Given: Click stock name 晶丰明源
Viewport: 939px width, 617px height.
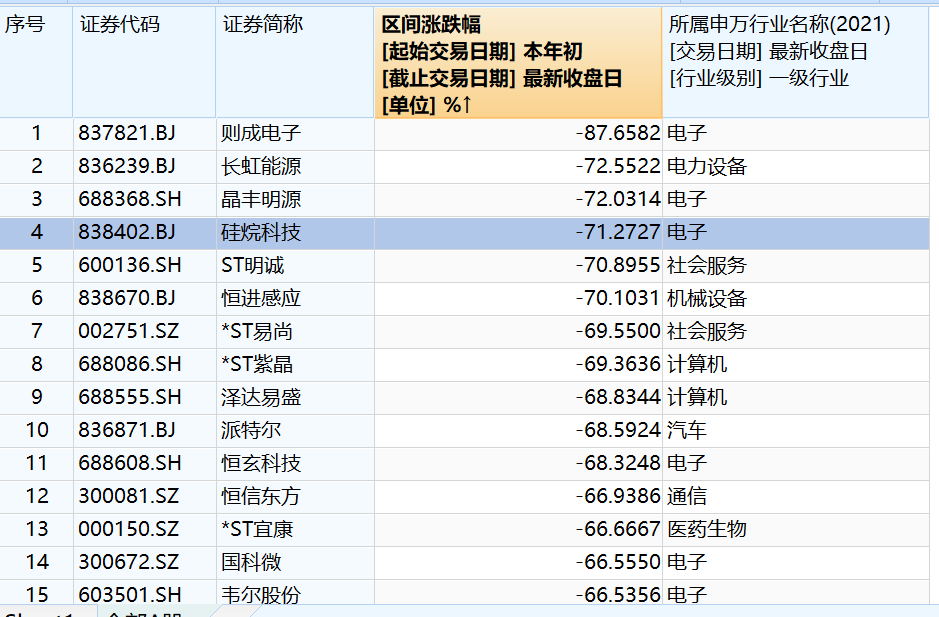Looking at the screenshot, I should coord(261,199).
